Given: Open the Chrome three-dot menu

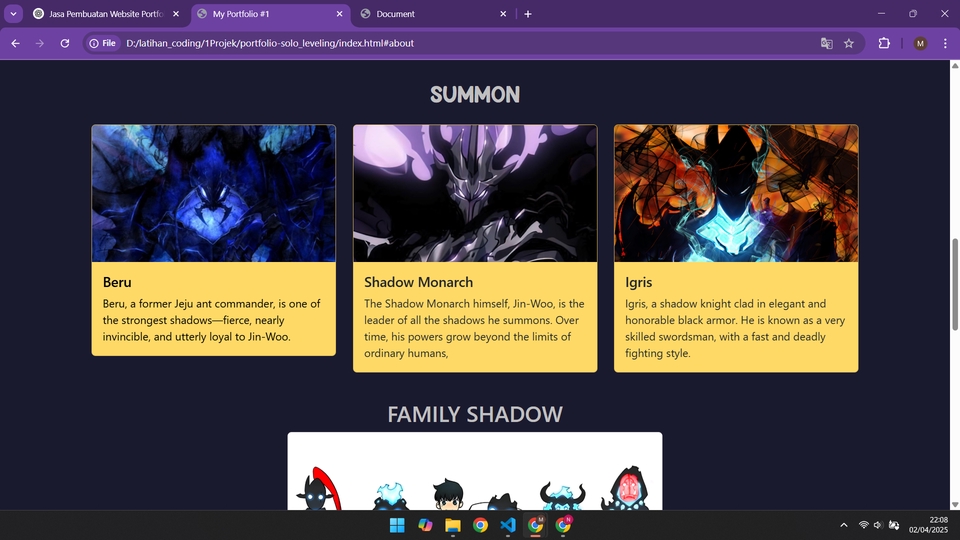Looking at the screenshot, I should point(945,43).
